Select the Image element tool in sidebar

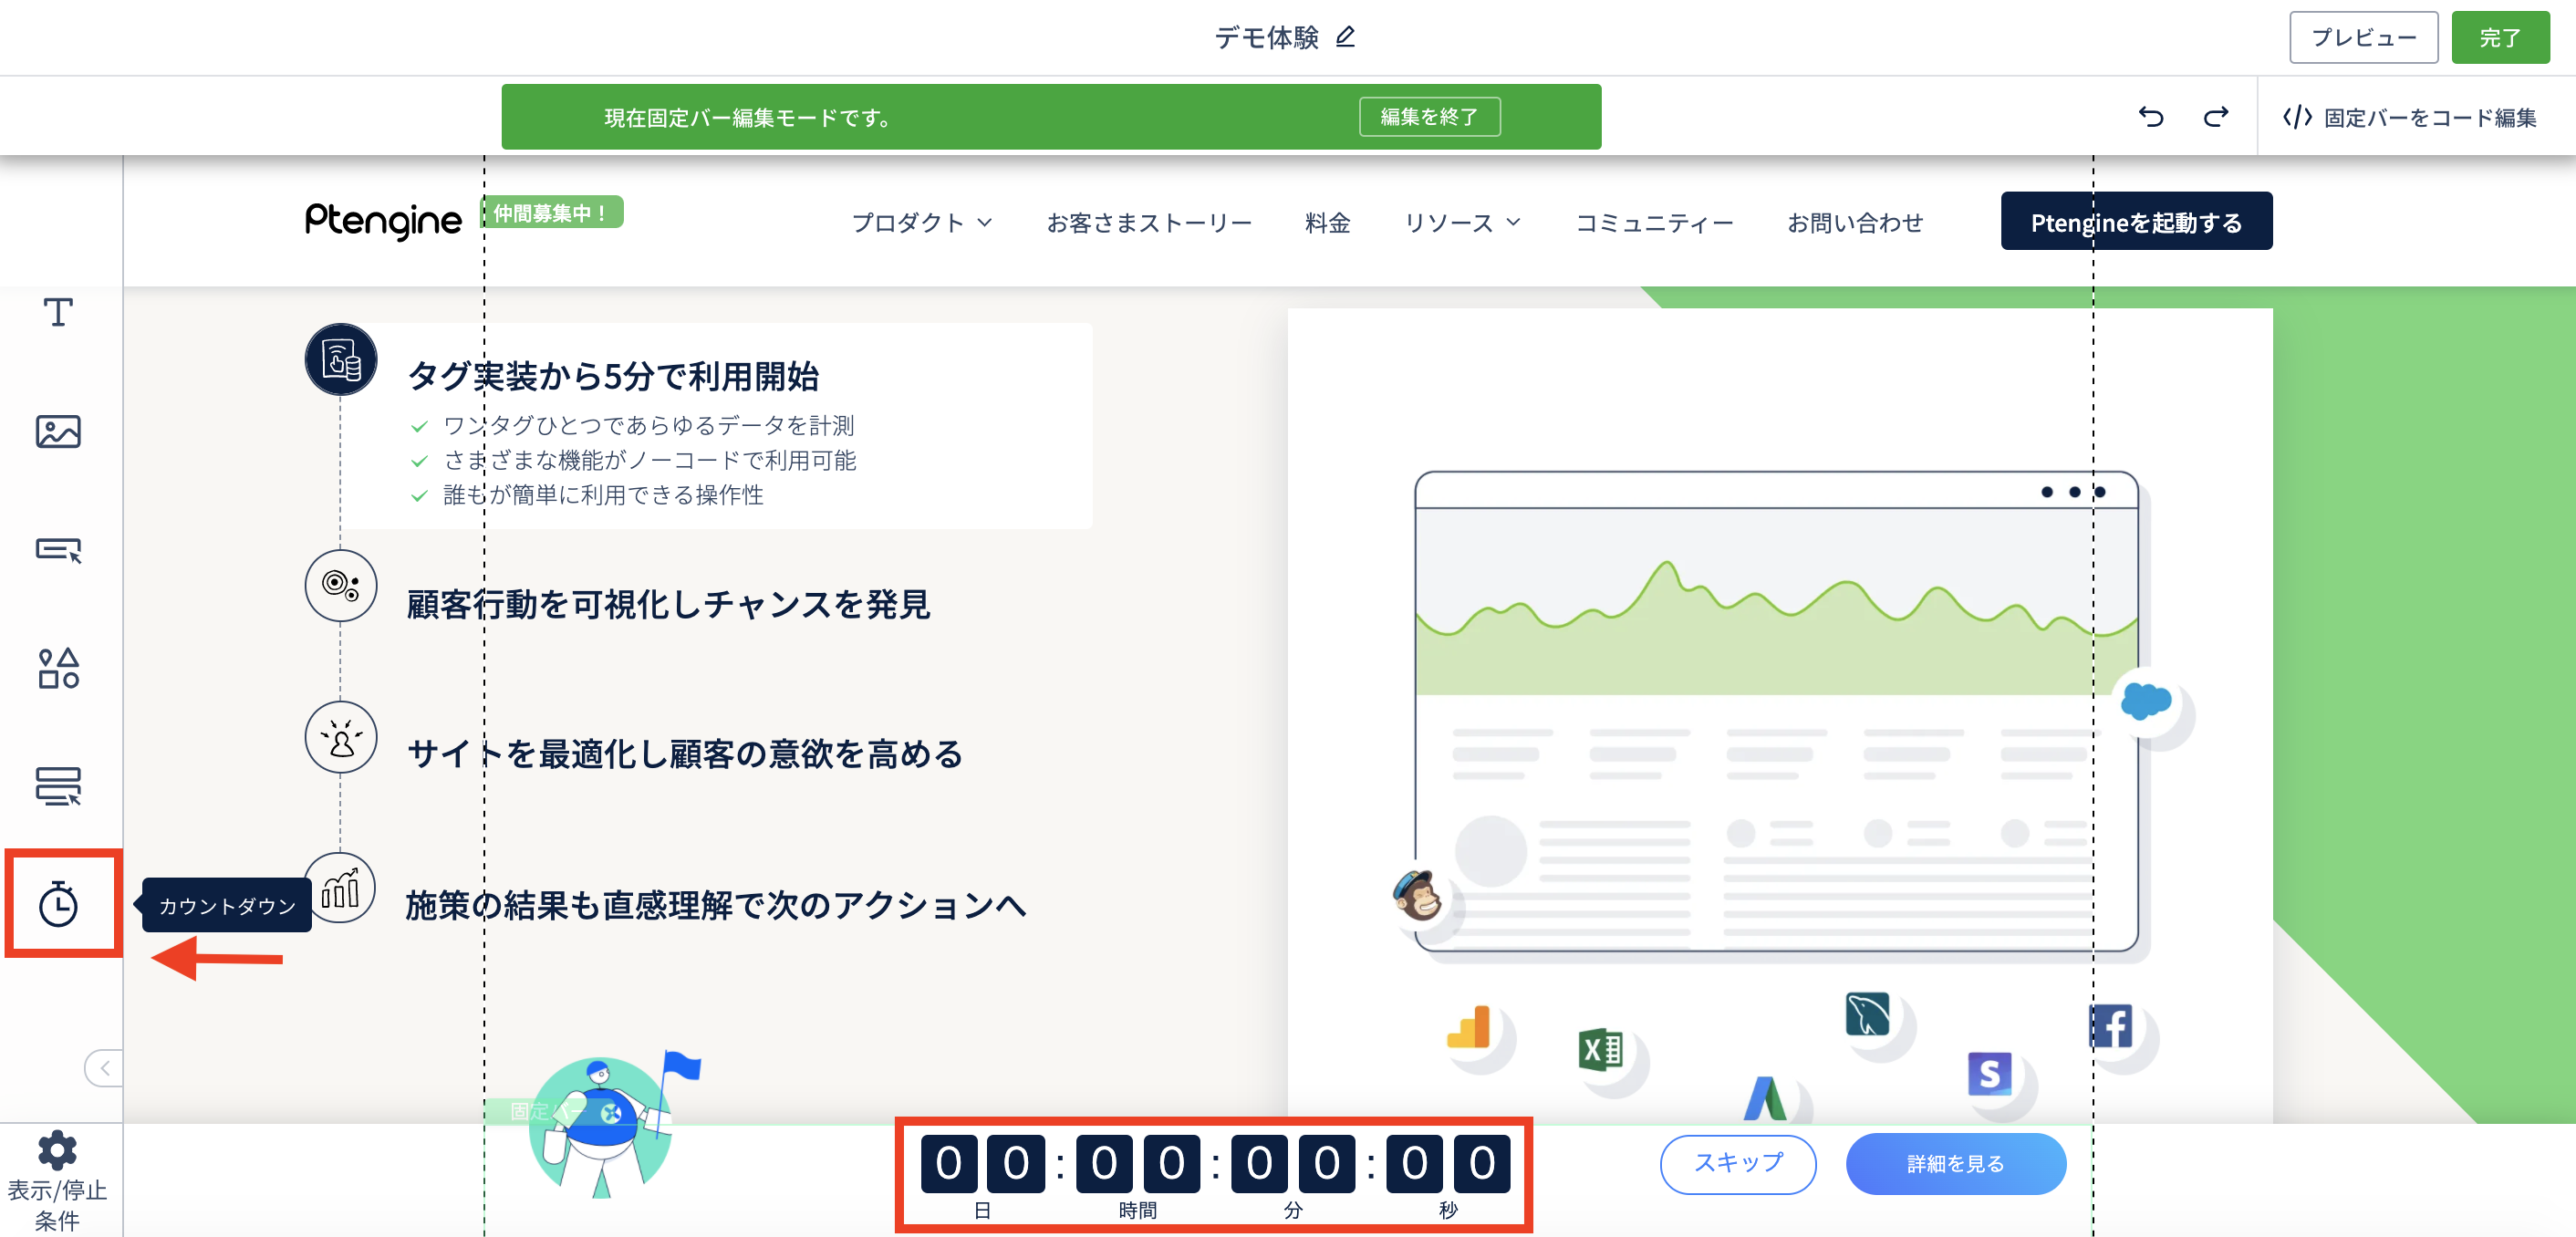pos(58,431)
